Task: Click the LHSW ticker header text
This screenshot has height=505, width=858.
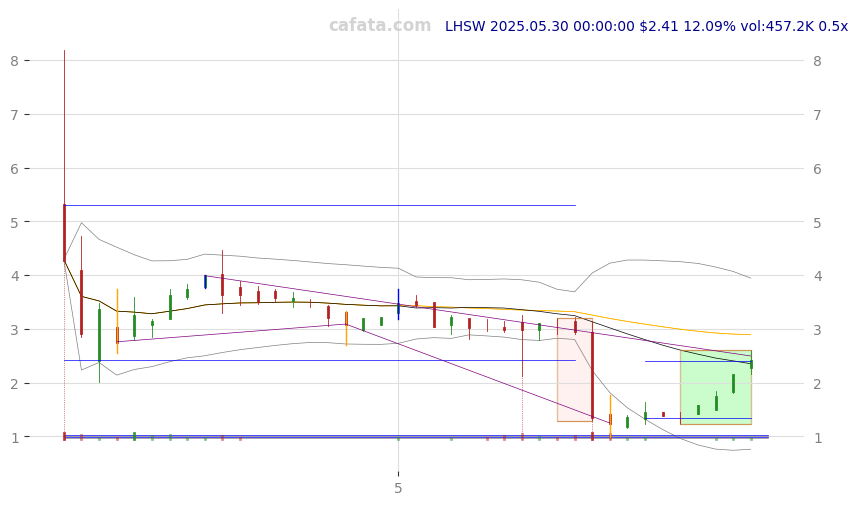Action: point(646,26)
